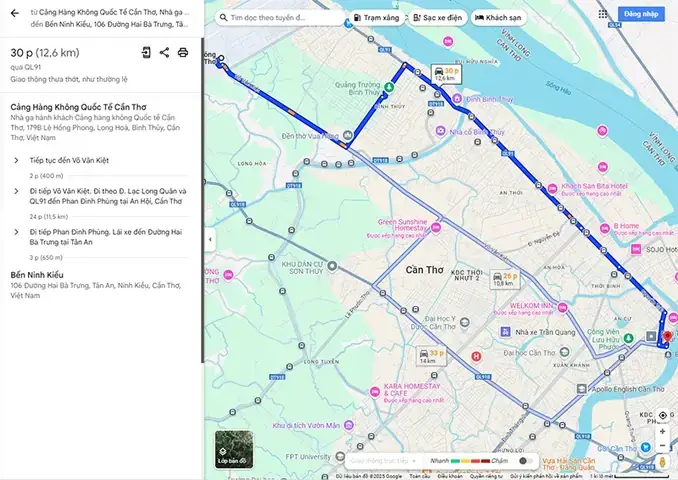This screenshot has height=480, width=678.
Task: Click the search along route field
Action: coord(280,18)
